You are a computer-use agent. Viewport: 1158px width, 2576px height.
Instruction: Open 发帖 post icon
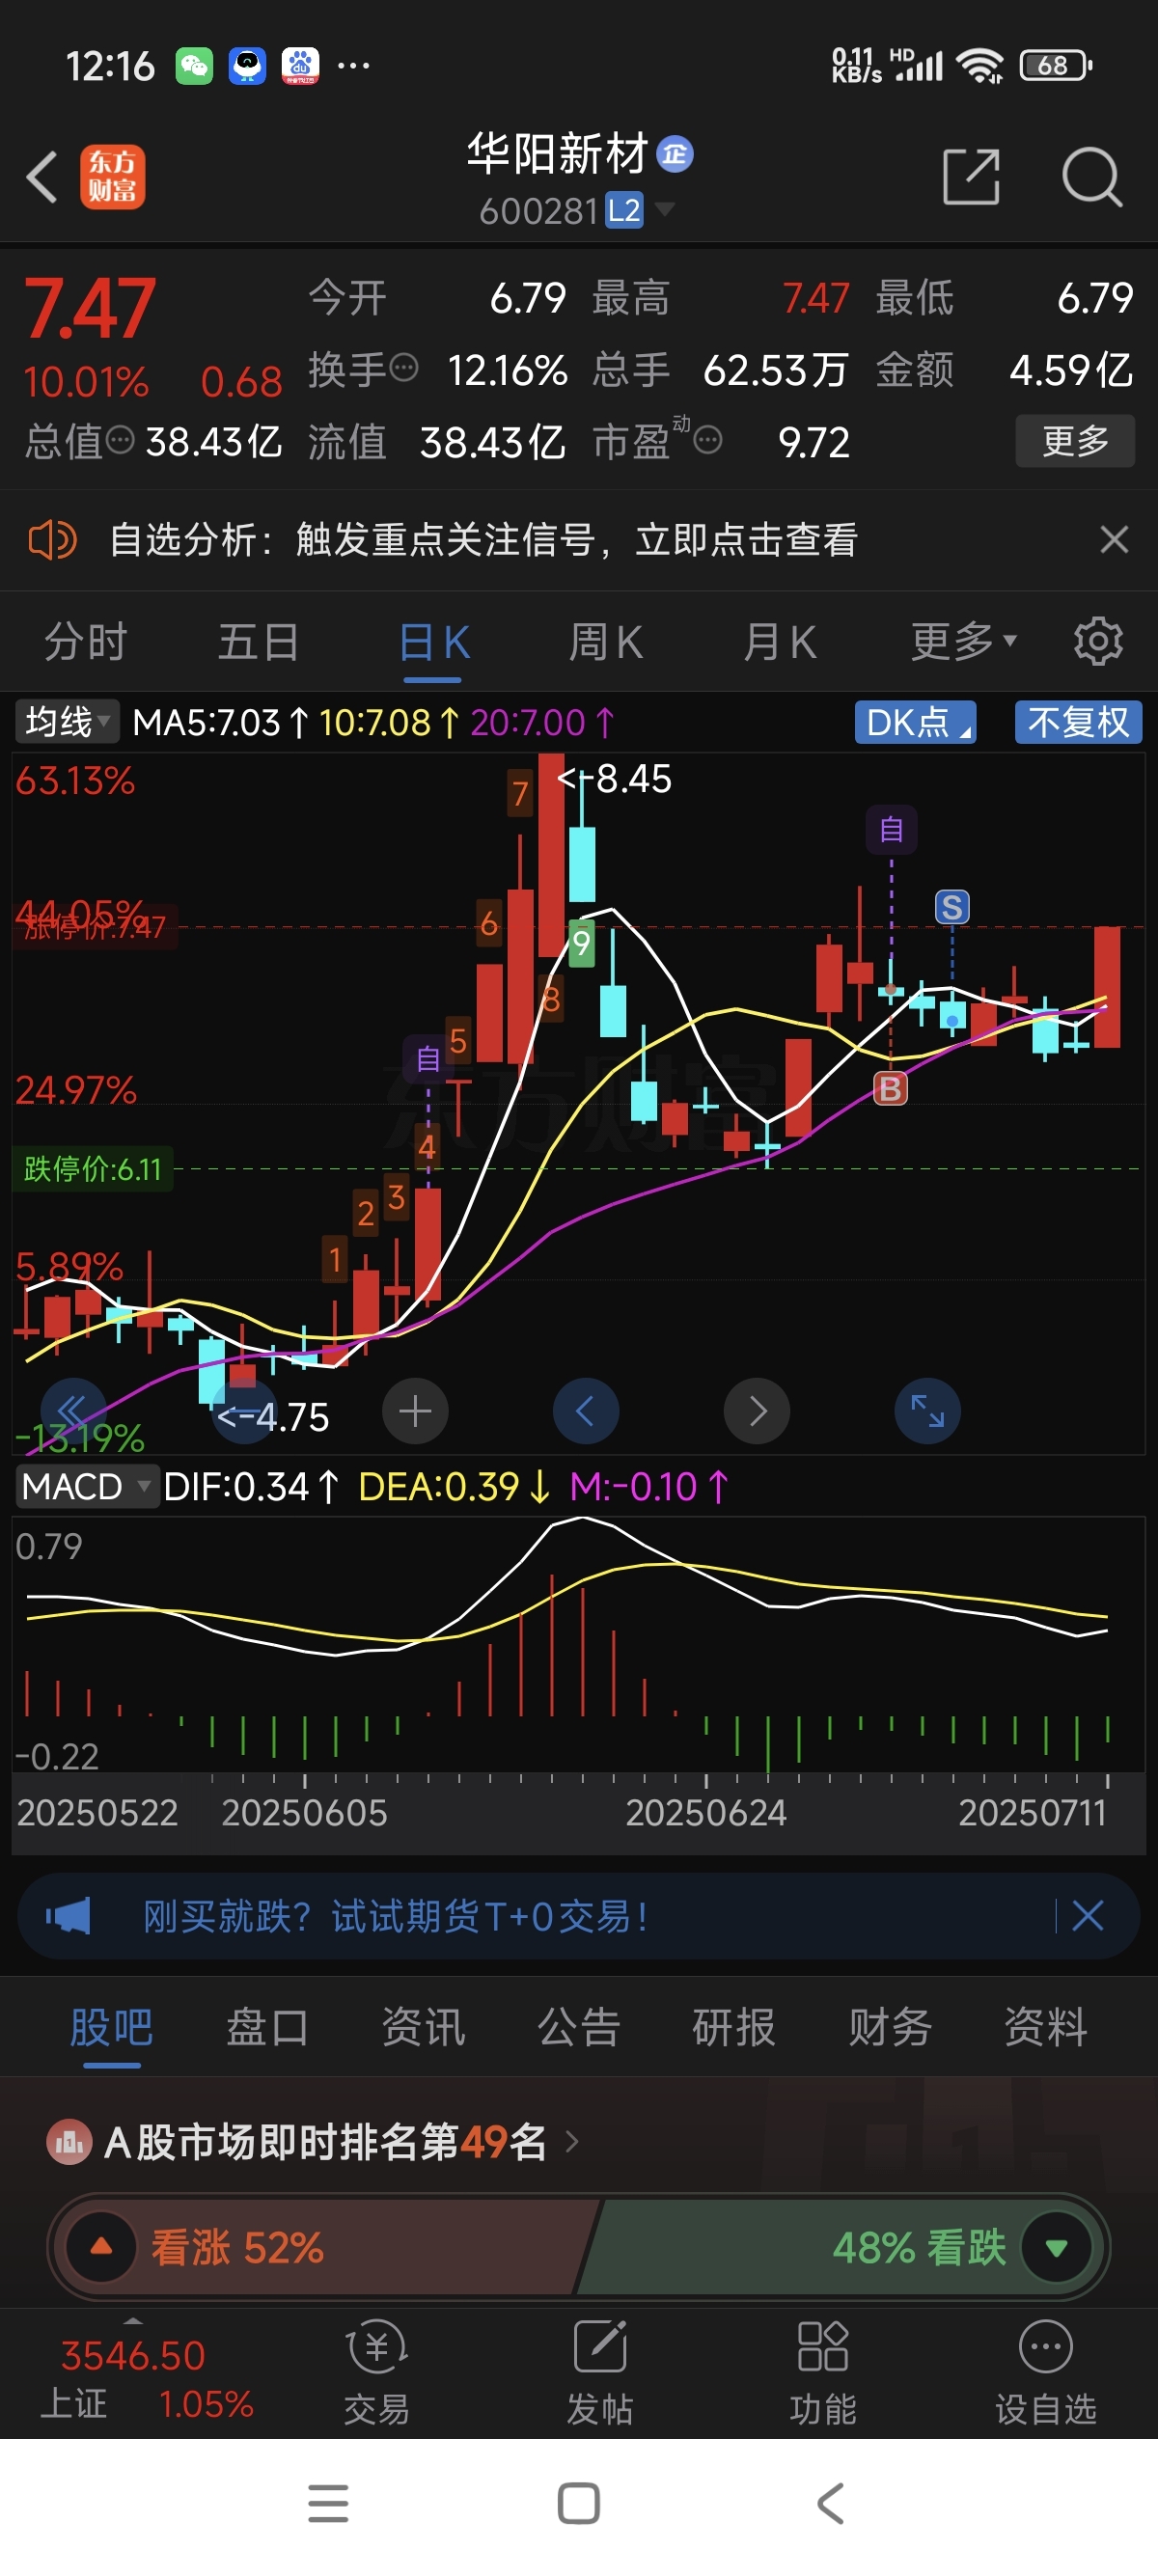click(x=600, y=2373)
